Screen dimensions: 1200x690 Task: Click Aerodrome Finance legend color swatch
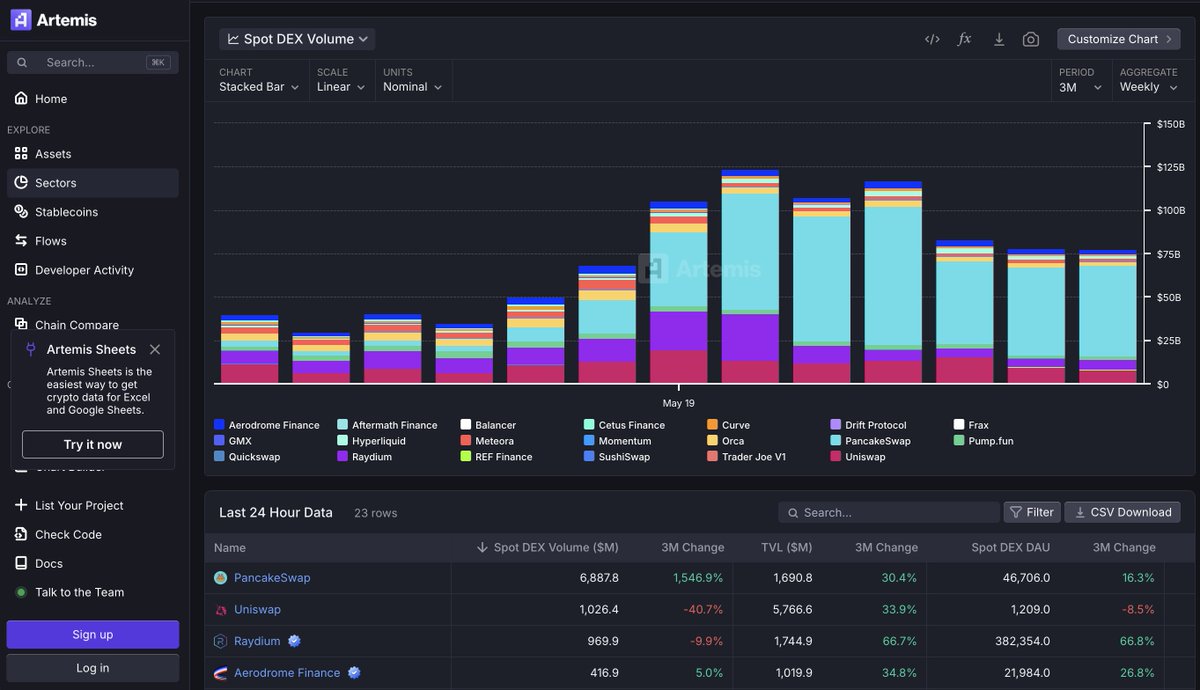pyautogui.click(x=219, y=425)
